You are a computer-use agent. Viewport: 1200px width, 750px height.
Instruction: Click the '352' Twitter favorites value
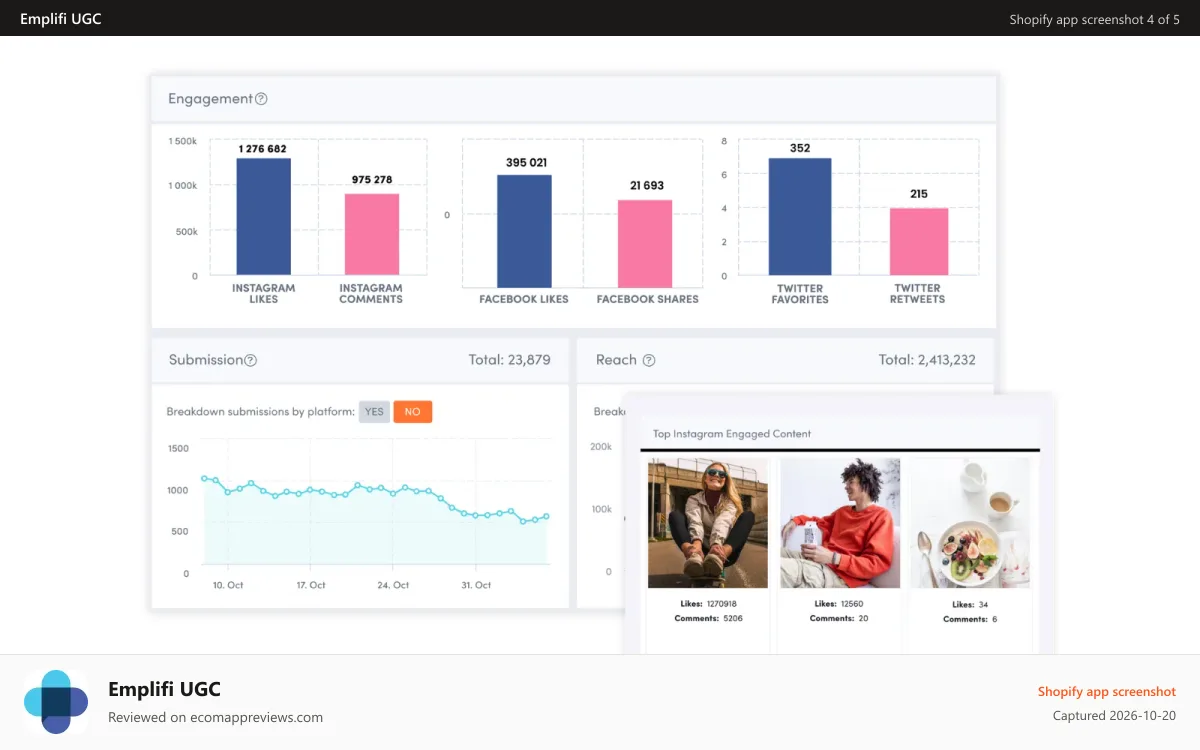pyautogui.click(x=800, y=148)
